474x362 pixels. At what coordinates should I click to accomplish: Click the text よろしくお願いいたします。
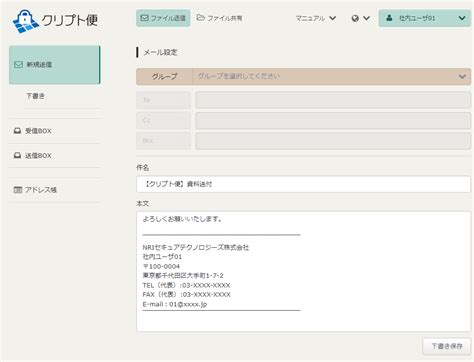tap(182, 219)
